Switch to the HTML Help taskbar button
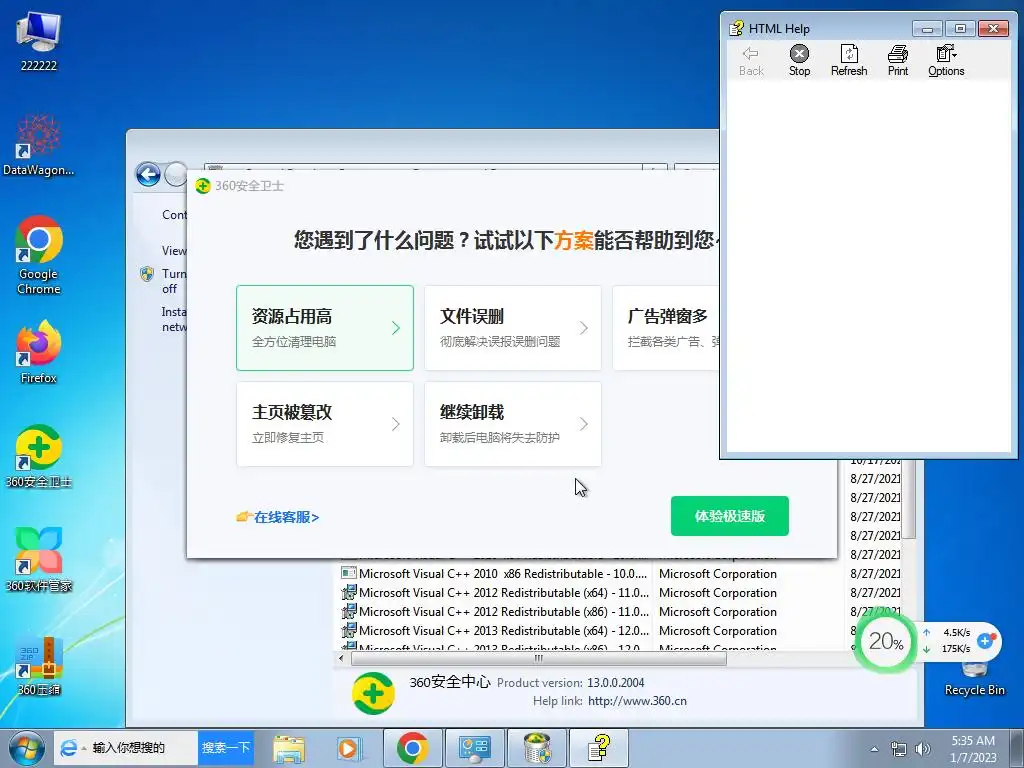Screen dimensions: 1024x768 pos(599,748)
